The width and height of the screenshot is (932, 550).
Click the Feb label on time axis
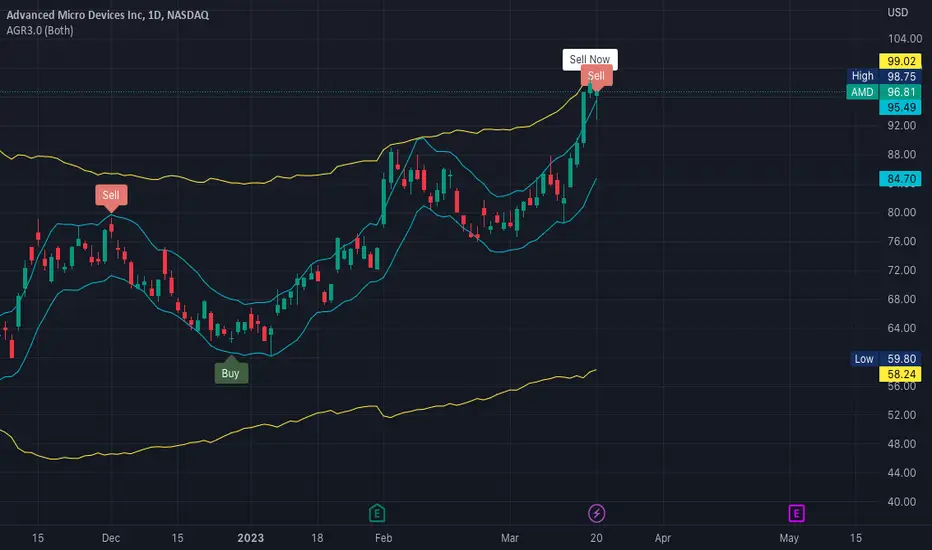point(383,538)
